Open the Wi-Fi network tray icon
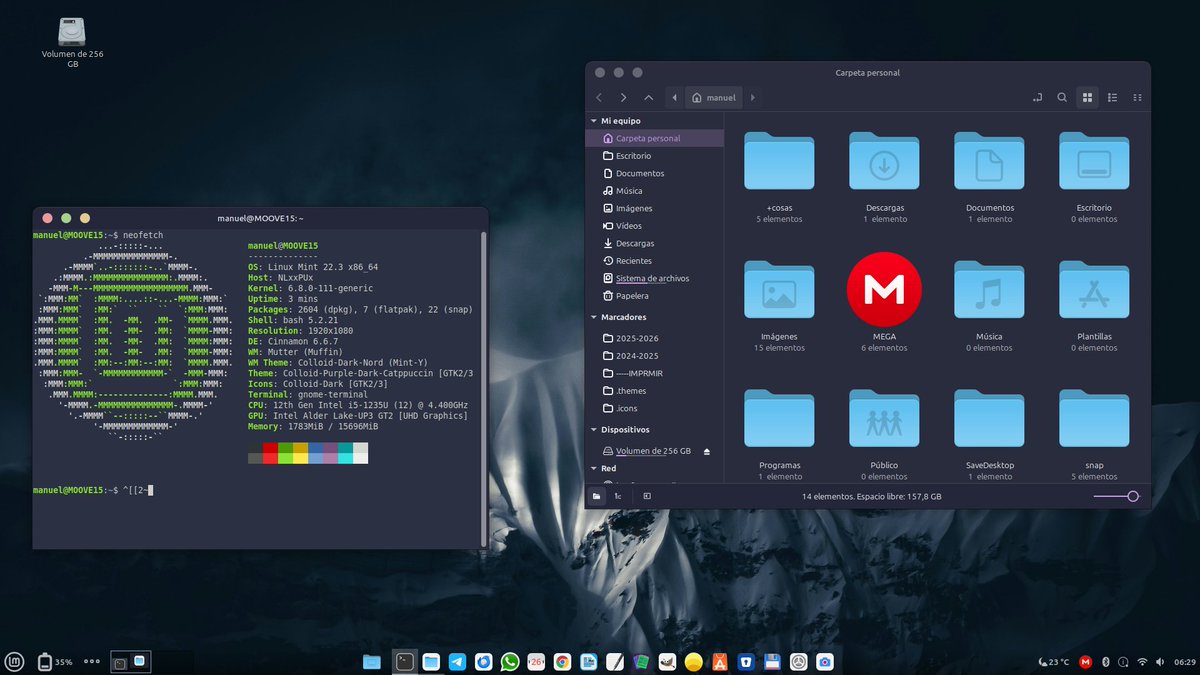Viewport: 1200px width, 675px height. click(x=1142, y=661)
